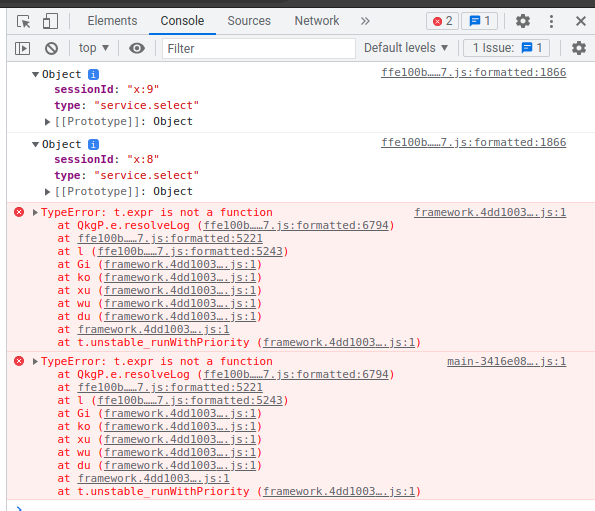The width and height of the screenshot is (595, 511).
Task: Click info icon beside second Object
Action: (93, 145)
